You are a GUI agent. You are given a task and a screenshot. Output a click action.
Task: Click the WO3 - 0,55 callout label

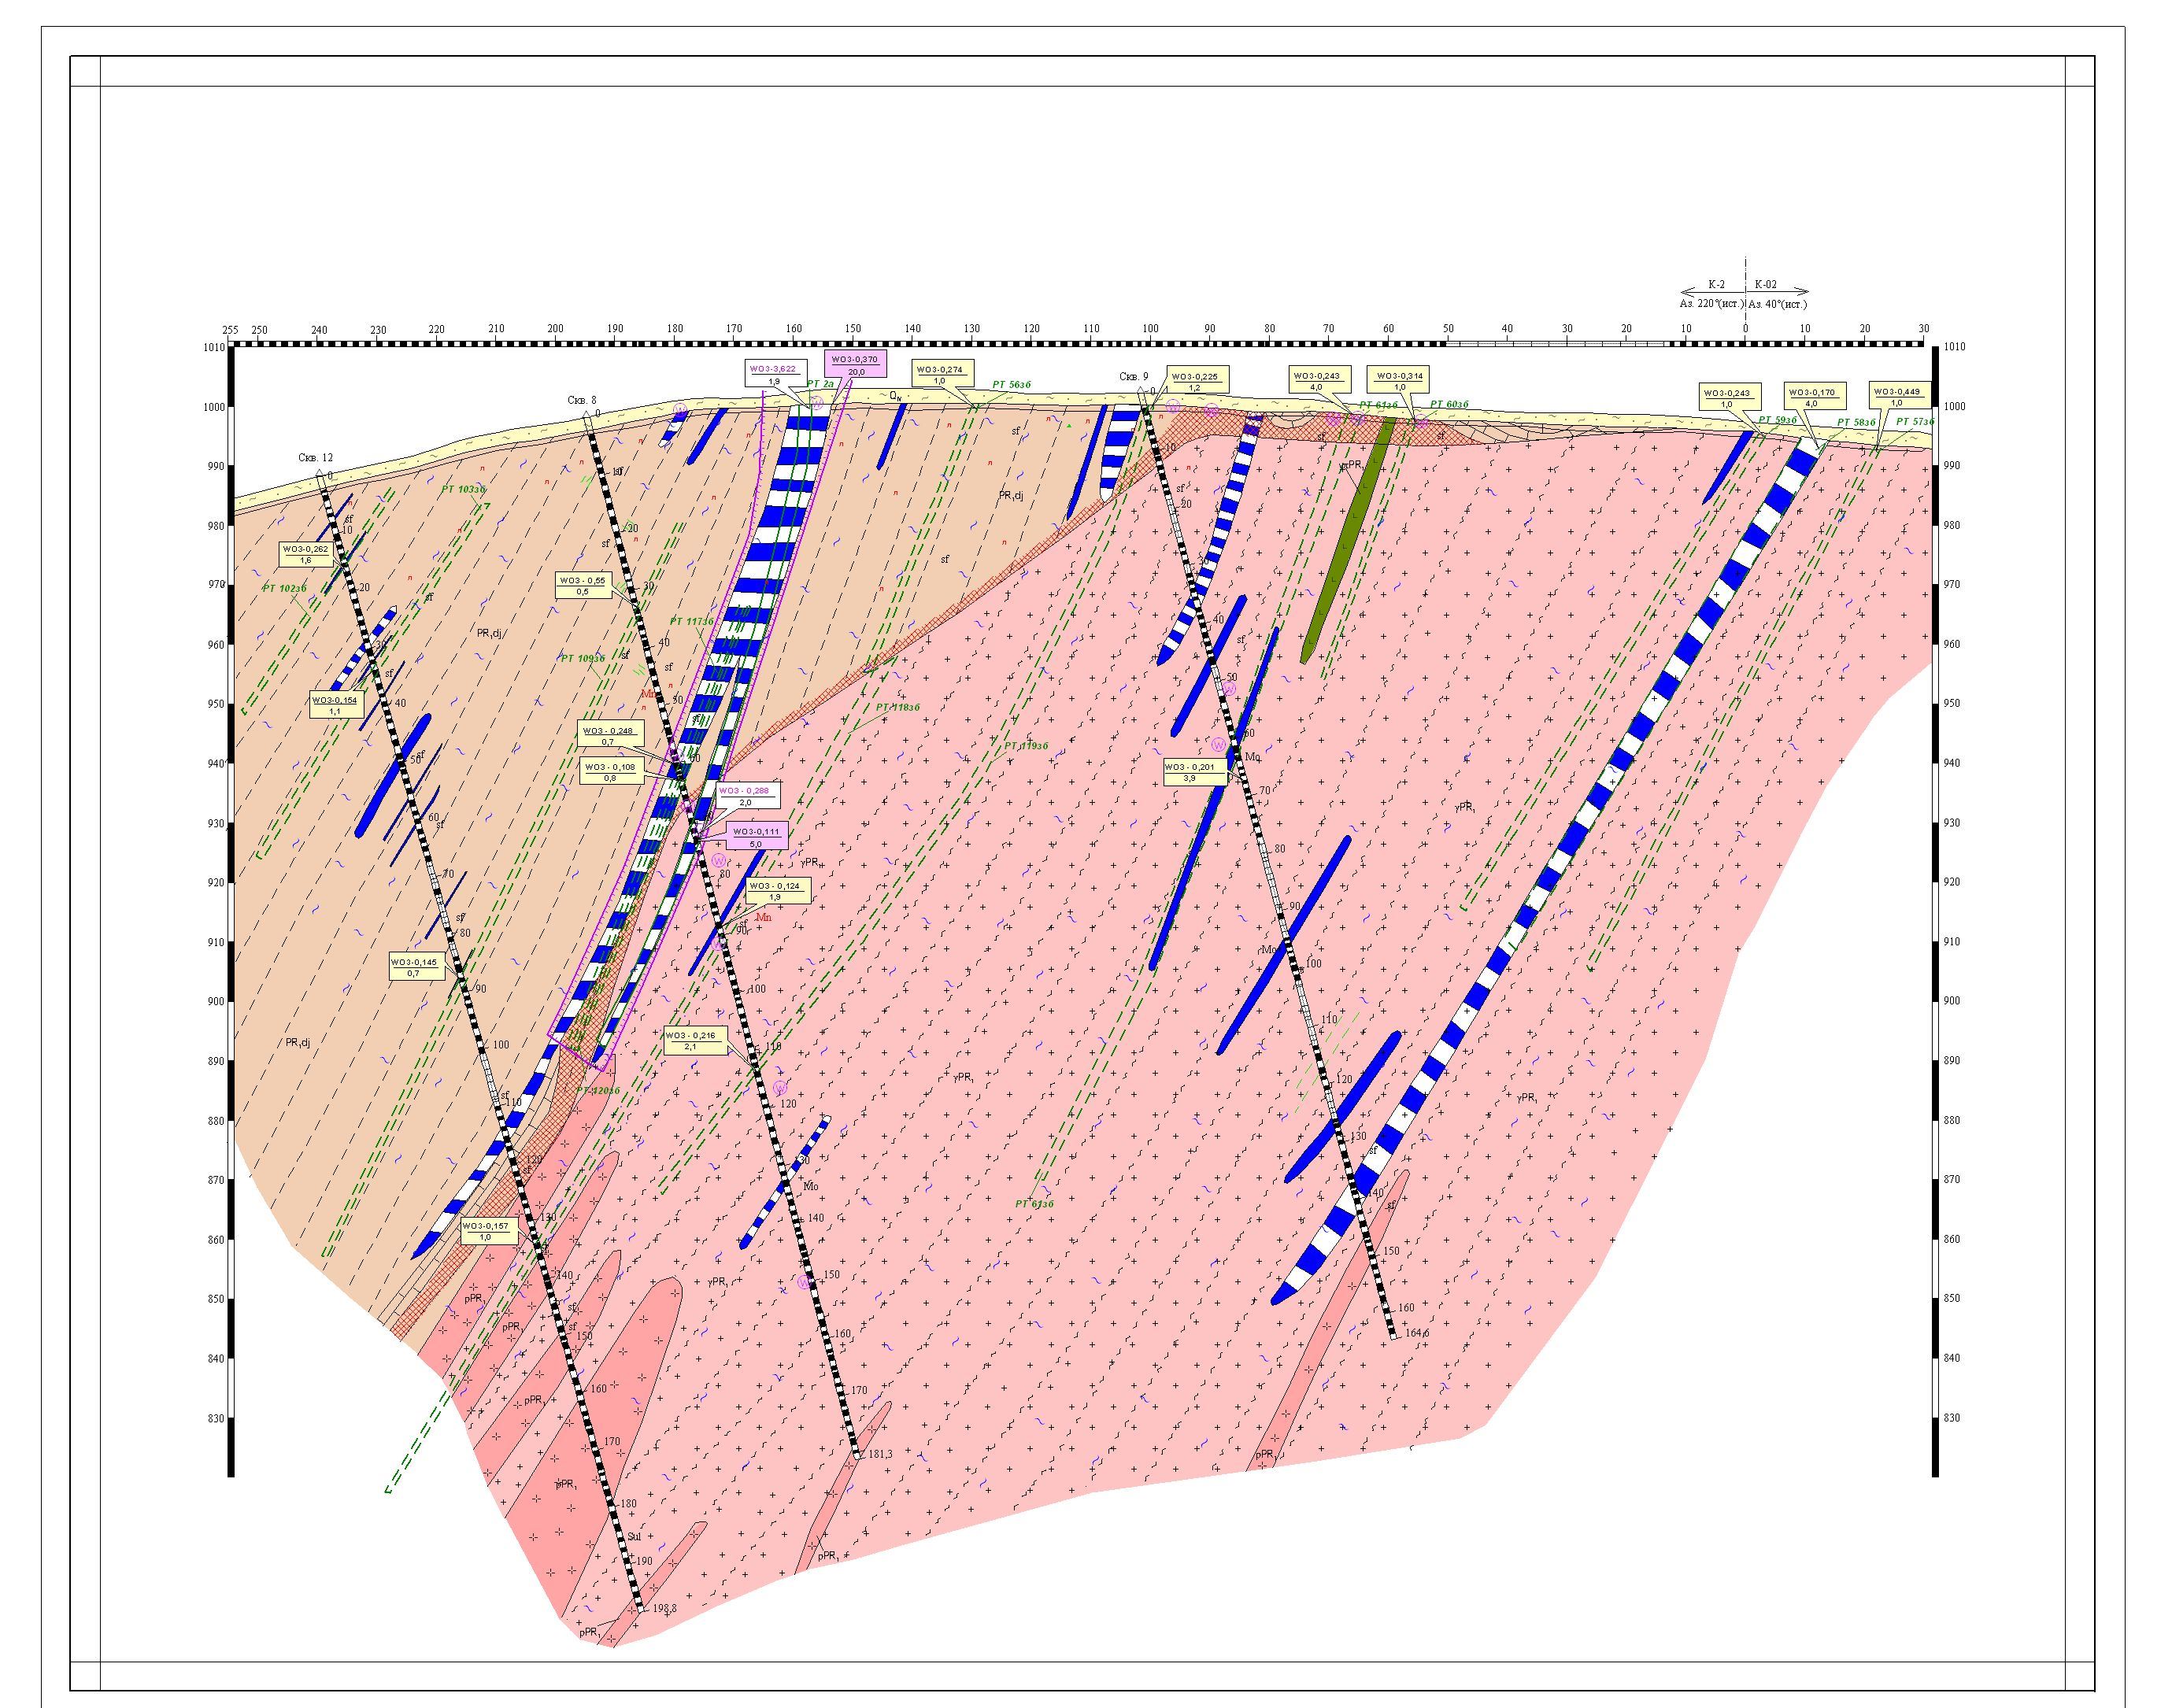[583, 586]
